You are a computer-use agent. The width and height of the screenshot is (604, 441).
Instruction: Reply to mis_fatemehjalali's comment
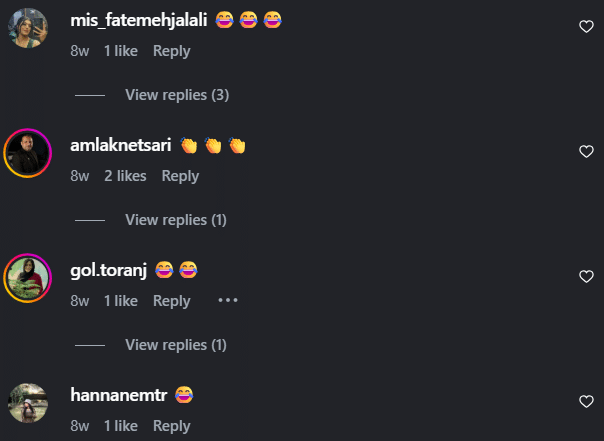[172, 51]
